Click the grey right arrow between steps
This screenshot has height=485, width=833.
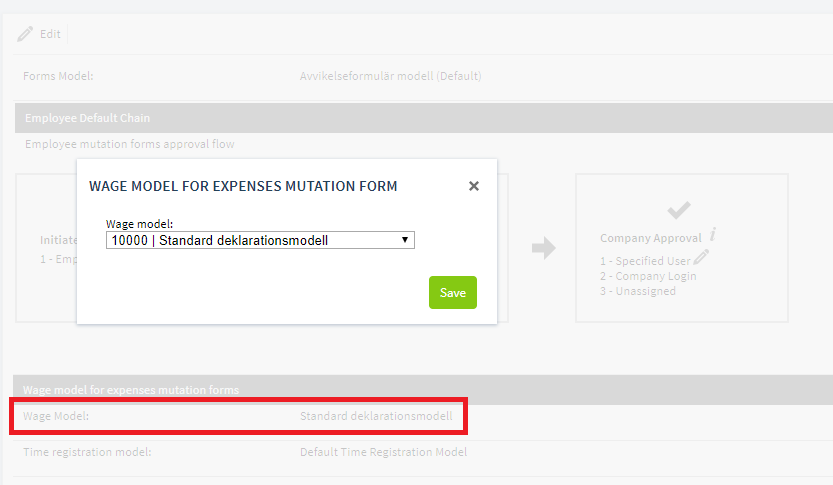tap(543, 248)
